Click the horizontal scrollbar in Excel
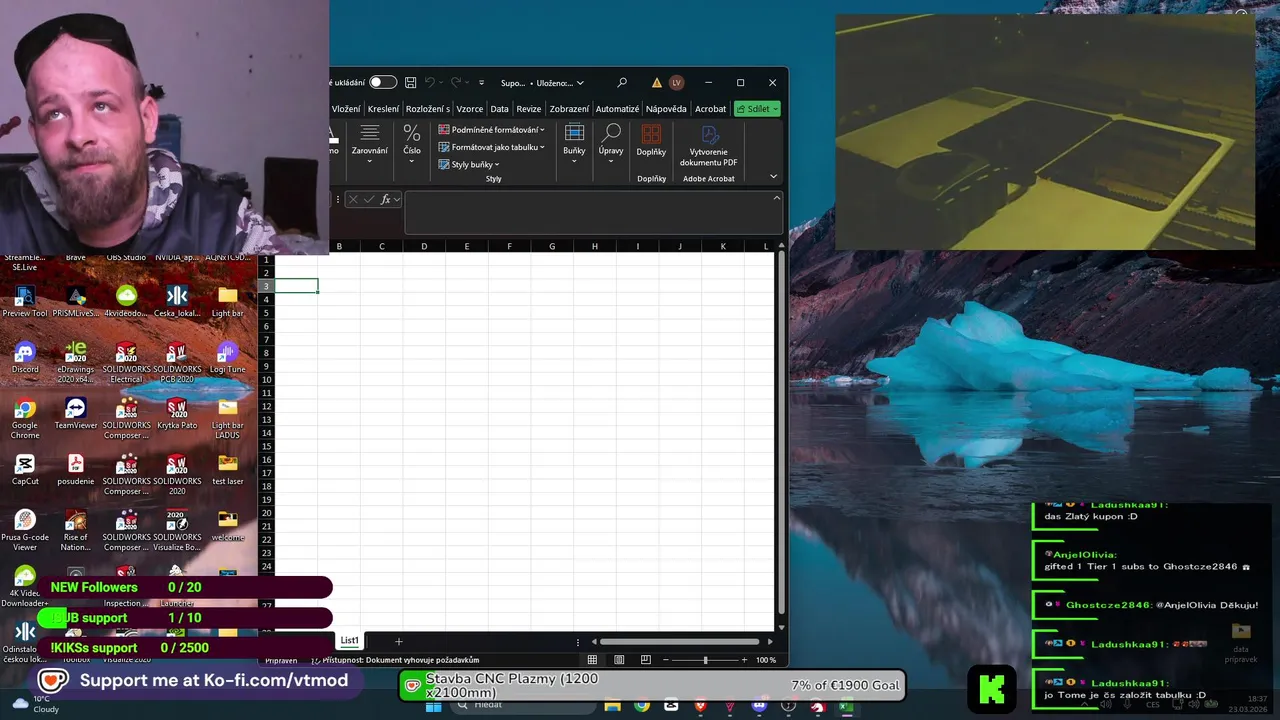The height and width of the screenshot is (720, 1280). pyautogui.click(x=679, y=642)
